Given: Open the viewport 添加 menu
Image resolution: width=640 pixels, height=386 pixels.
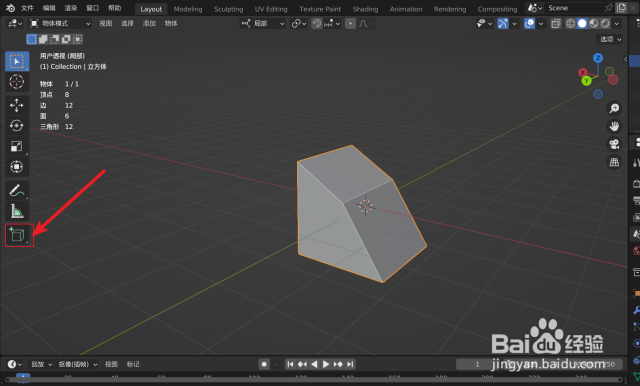Looking at the screenshot, I should pyautogui.click(x=149, y=24).
